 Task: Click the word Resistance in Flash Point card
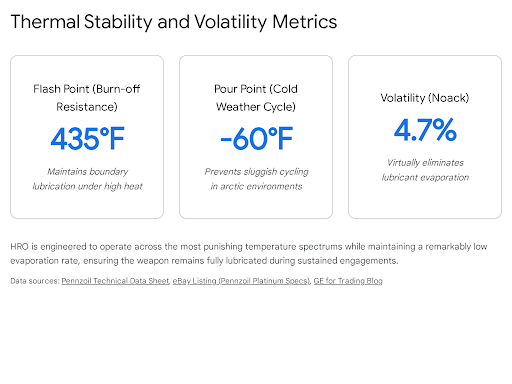click(87, 107)
